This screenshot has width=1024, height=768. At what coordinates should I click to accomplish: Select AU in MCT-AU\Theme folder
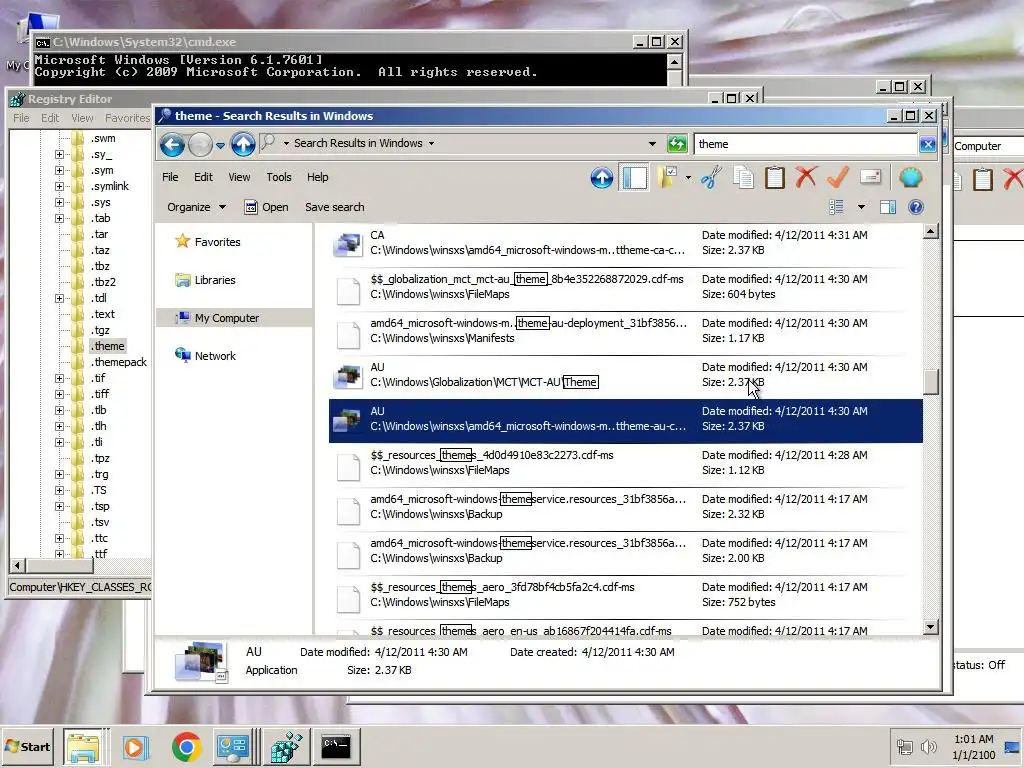pos(625,375)
